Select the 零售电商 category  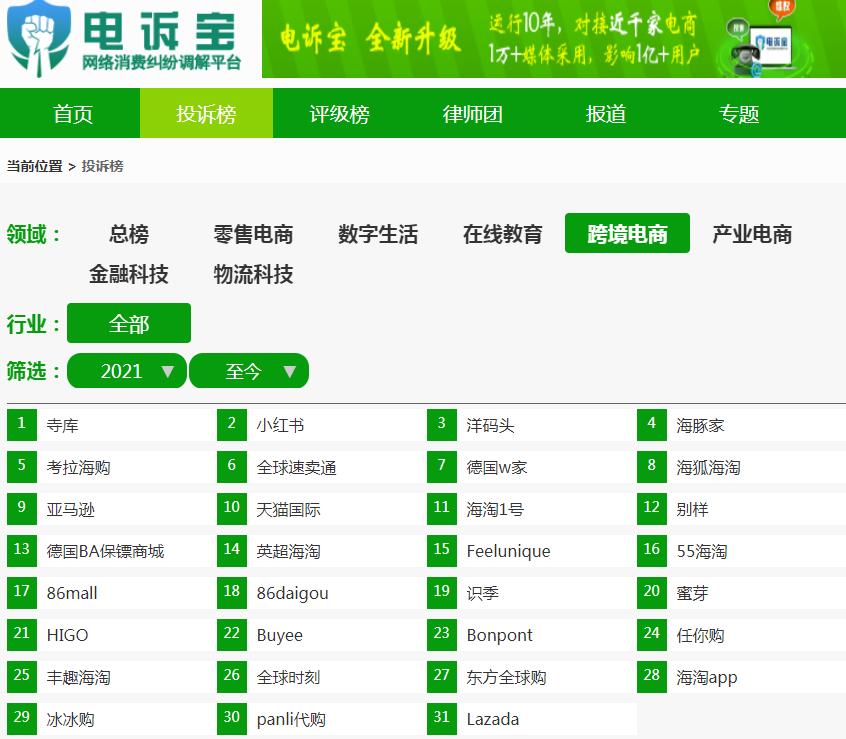(x=252, y=234)
